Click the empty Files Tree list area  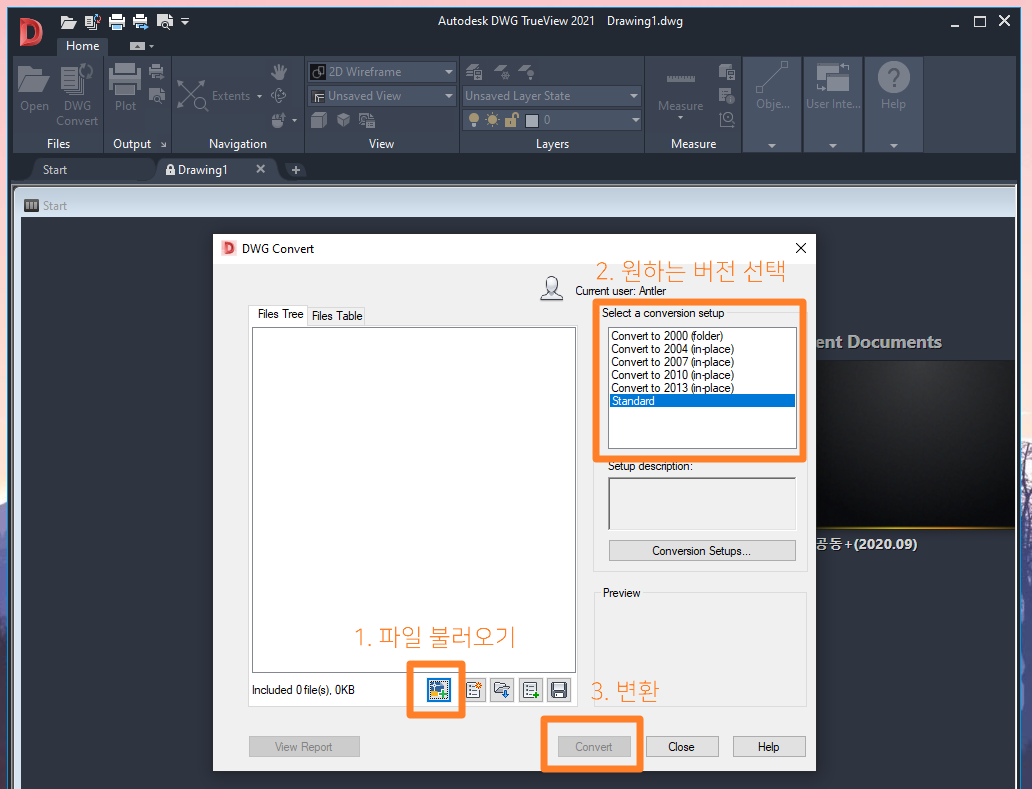coord(413,499)
